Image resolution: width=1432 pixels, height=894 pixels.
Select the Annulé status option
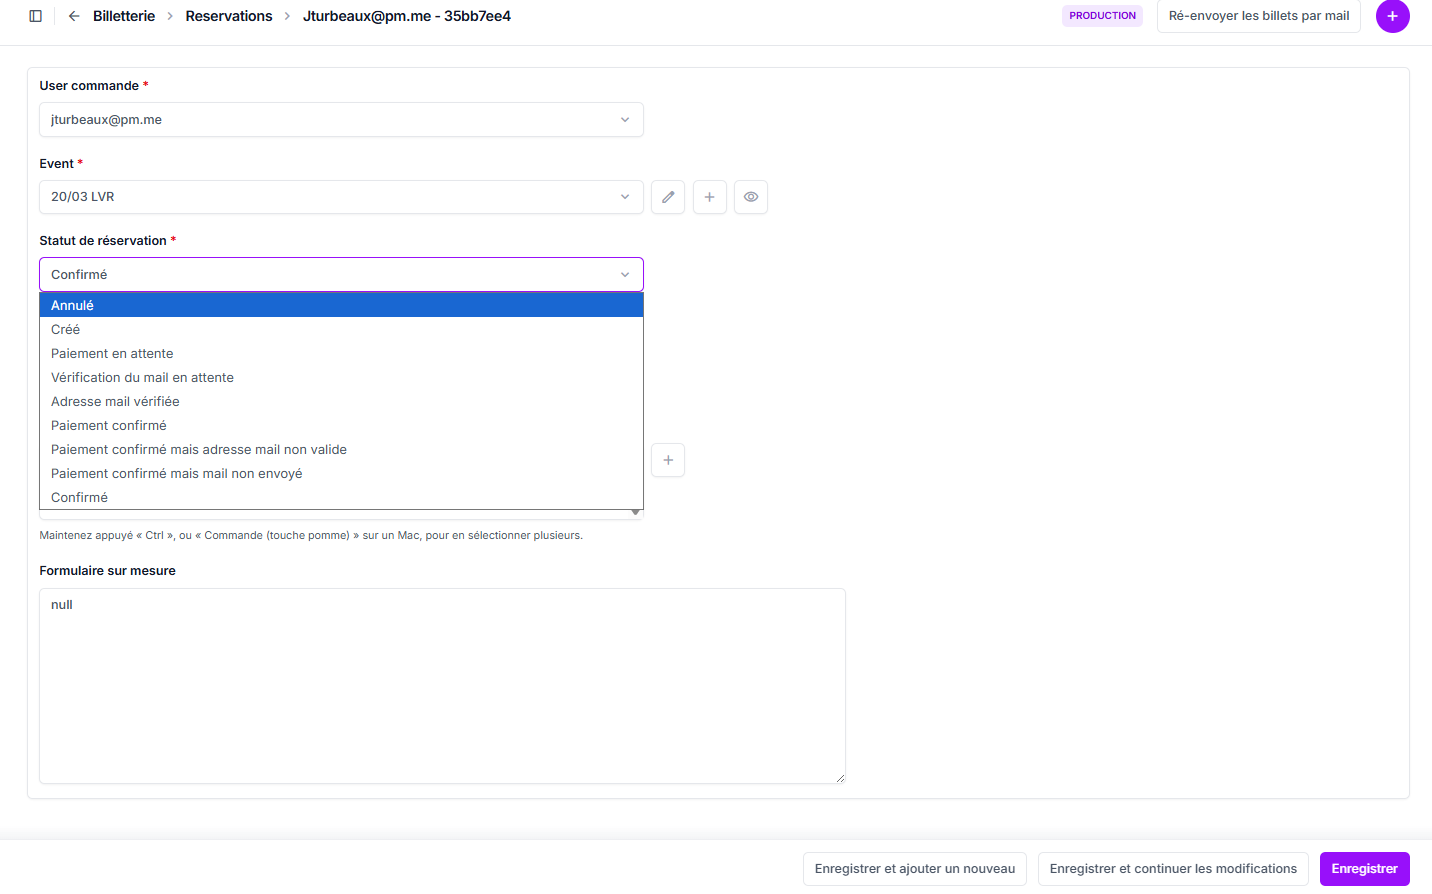(73, 306)
